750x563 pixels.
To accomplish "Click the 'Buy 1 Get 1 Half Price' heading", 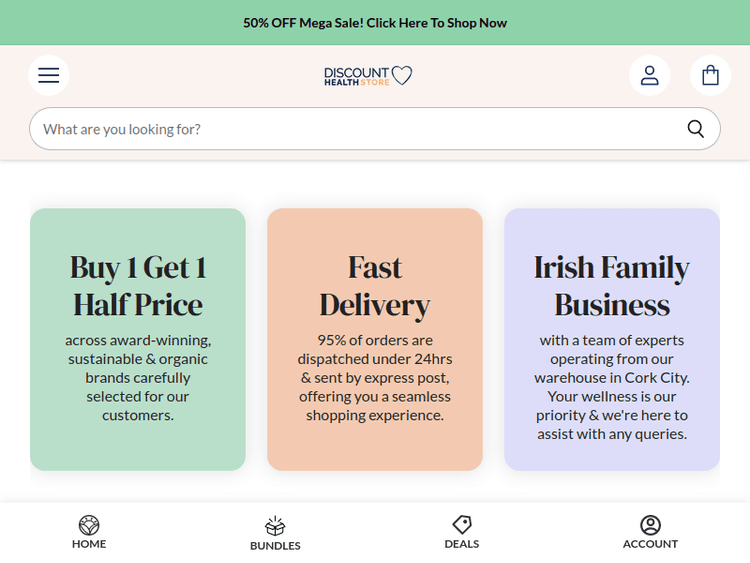I will tap(138, 286).
